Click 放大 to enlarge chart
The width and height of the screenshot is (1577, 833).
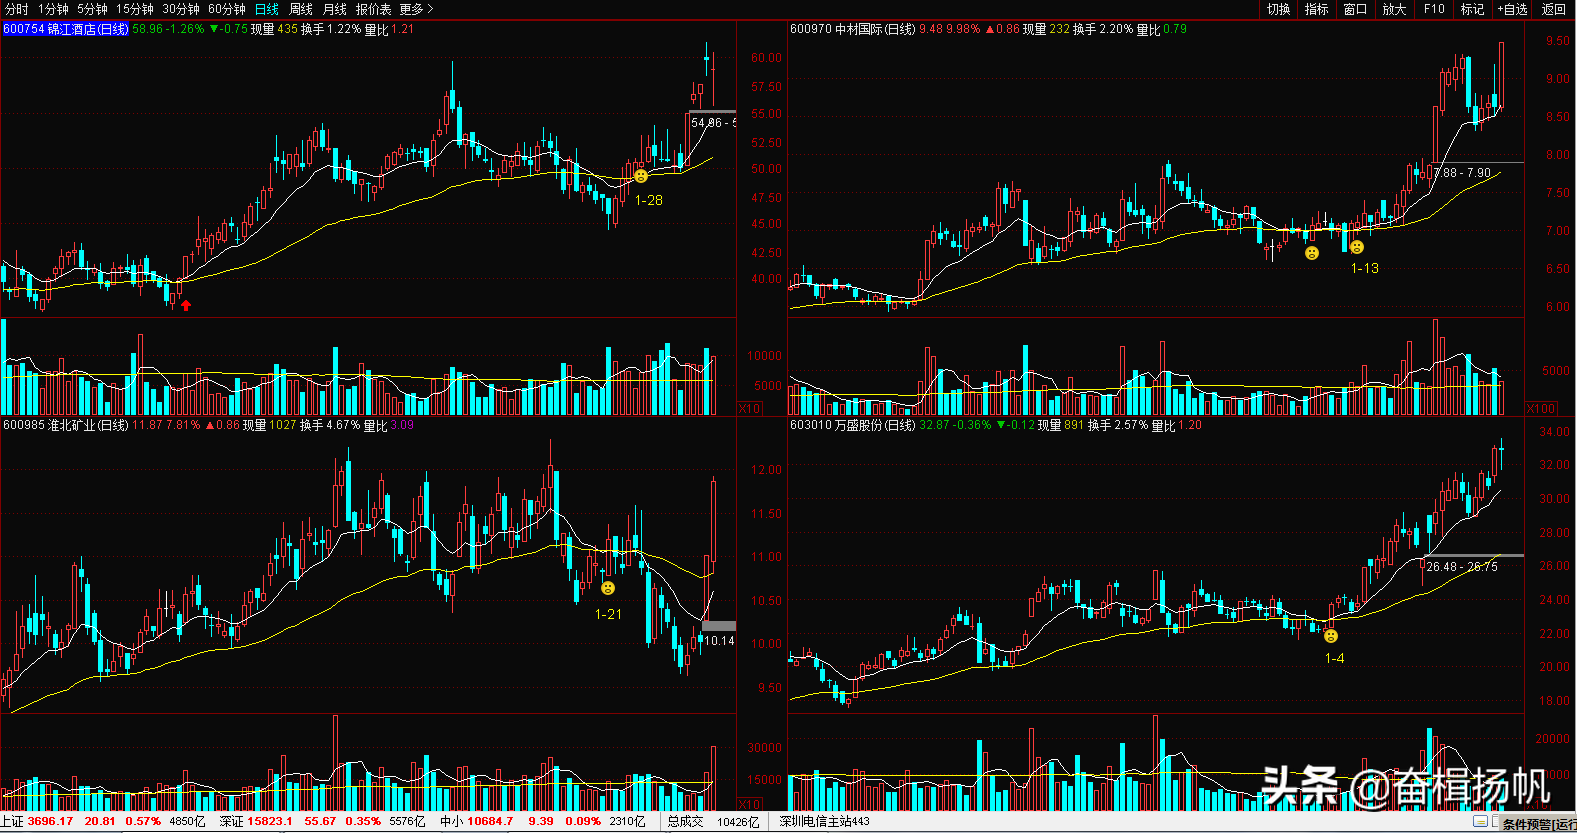1394,9
